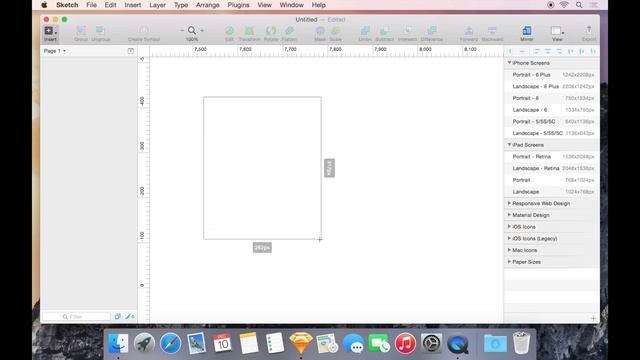Choose Landscape - 6 Plus artboard preset

[552, 87]
